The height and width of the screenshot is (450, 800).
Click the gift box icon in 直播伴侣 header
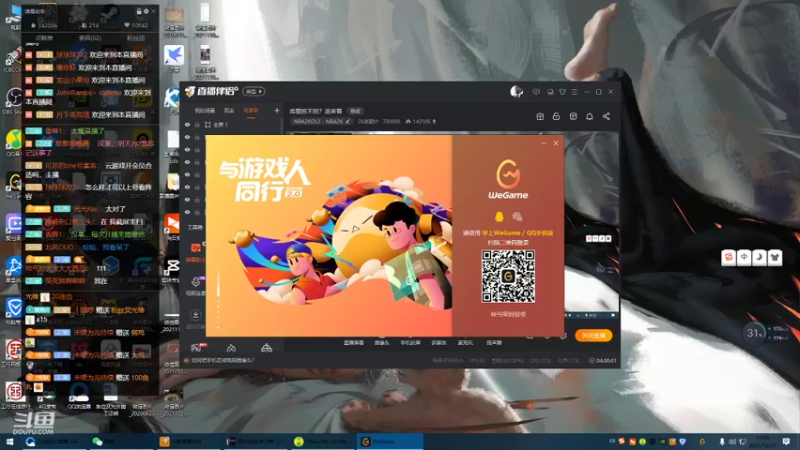point(540,116)
